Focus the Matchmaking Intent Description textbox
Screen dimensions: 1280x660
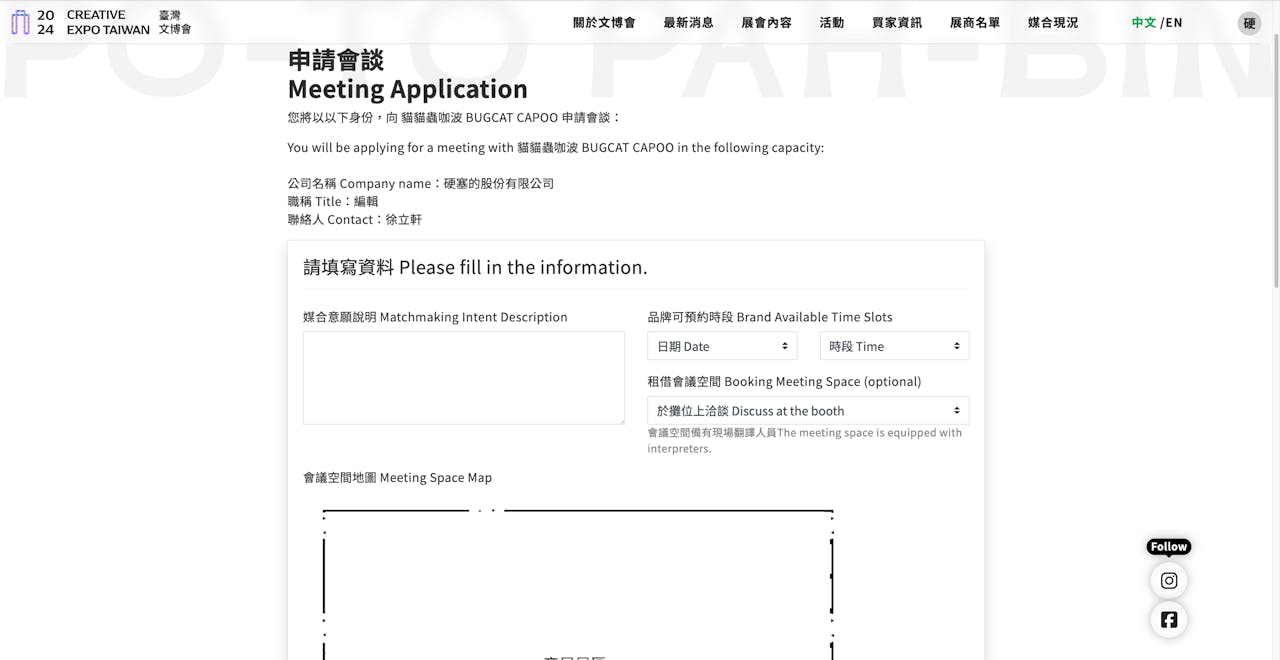pyautogui.click(x=464, y=378)
